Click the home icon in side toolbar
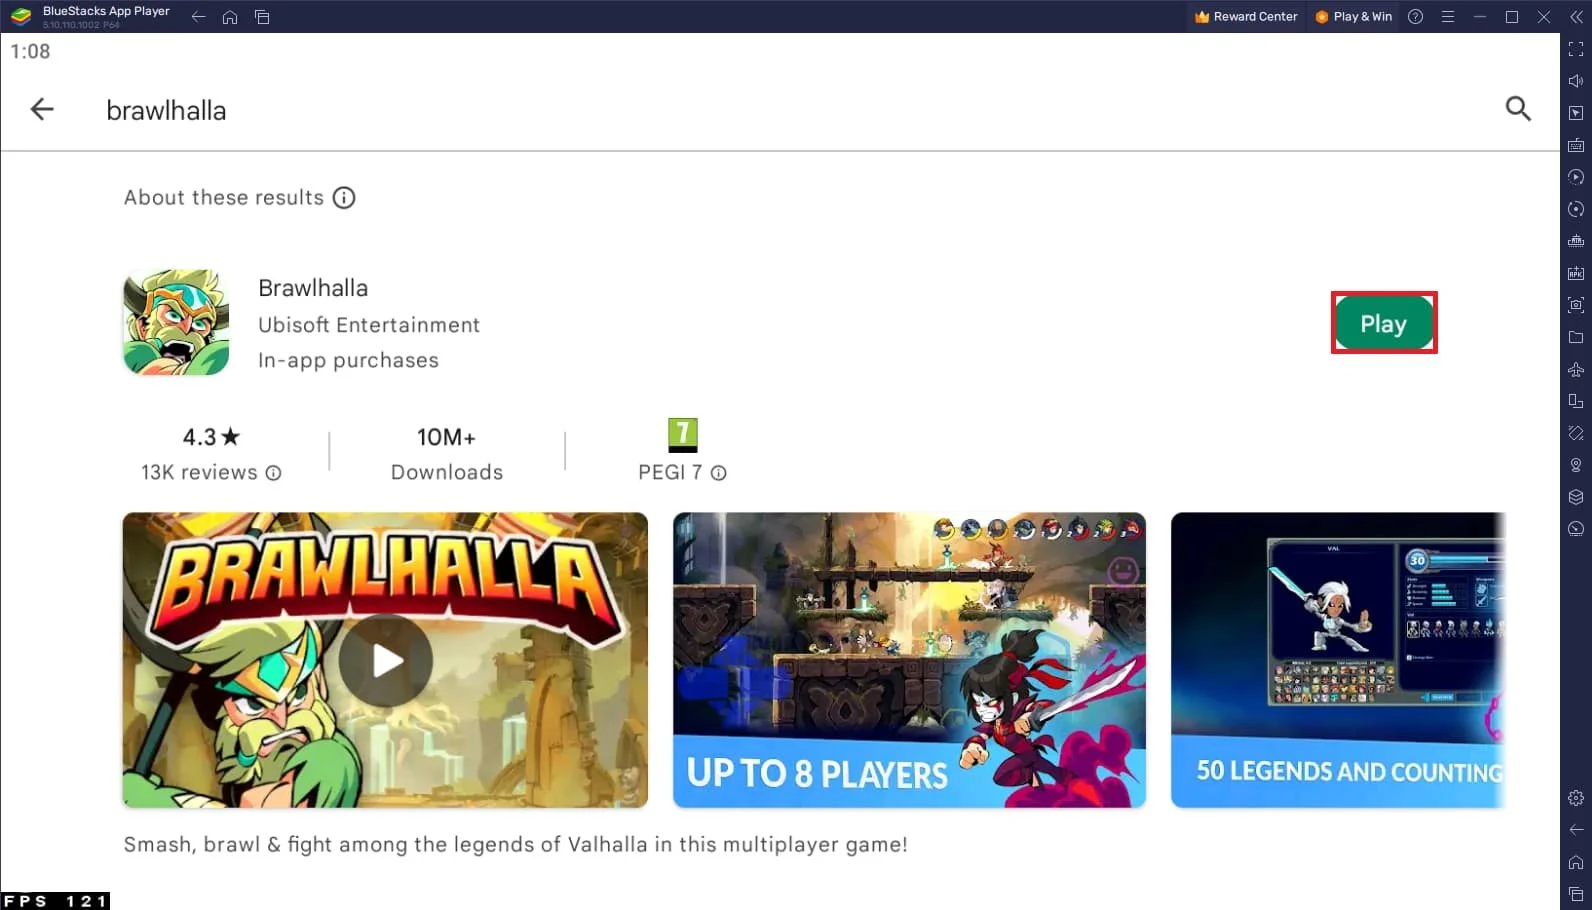This screenshot has height=910, width=1592. coord(1576,862)
